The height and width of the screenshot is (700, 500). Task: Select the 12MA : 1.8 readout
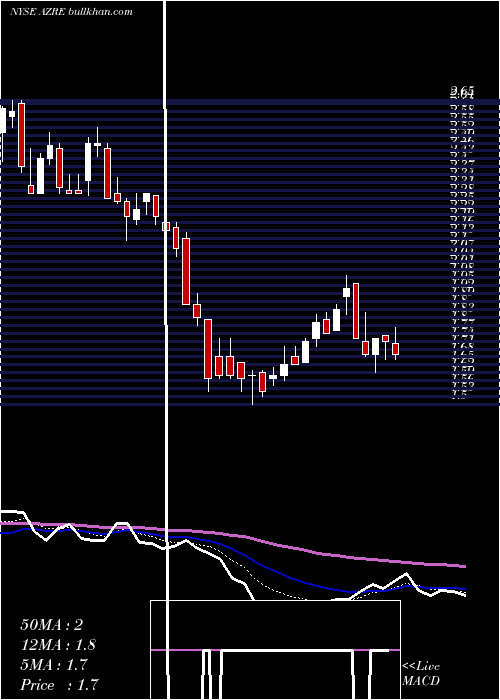pos(58,645)
